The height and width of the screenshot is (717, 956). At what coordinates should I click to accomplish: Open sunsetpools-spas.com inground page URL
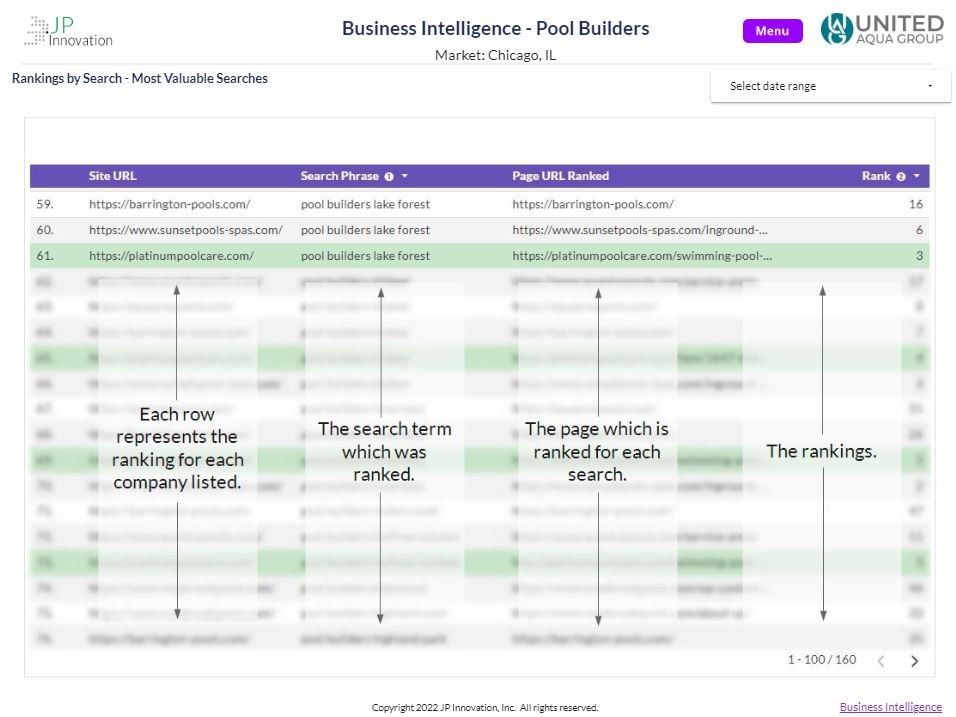click(640, 230)
